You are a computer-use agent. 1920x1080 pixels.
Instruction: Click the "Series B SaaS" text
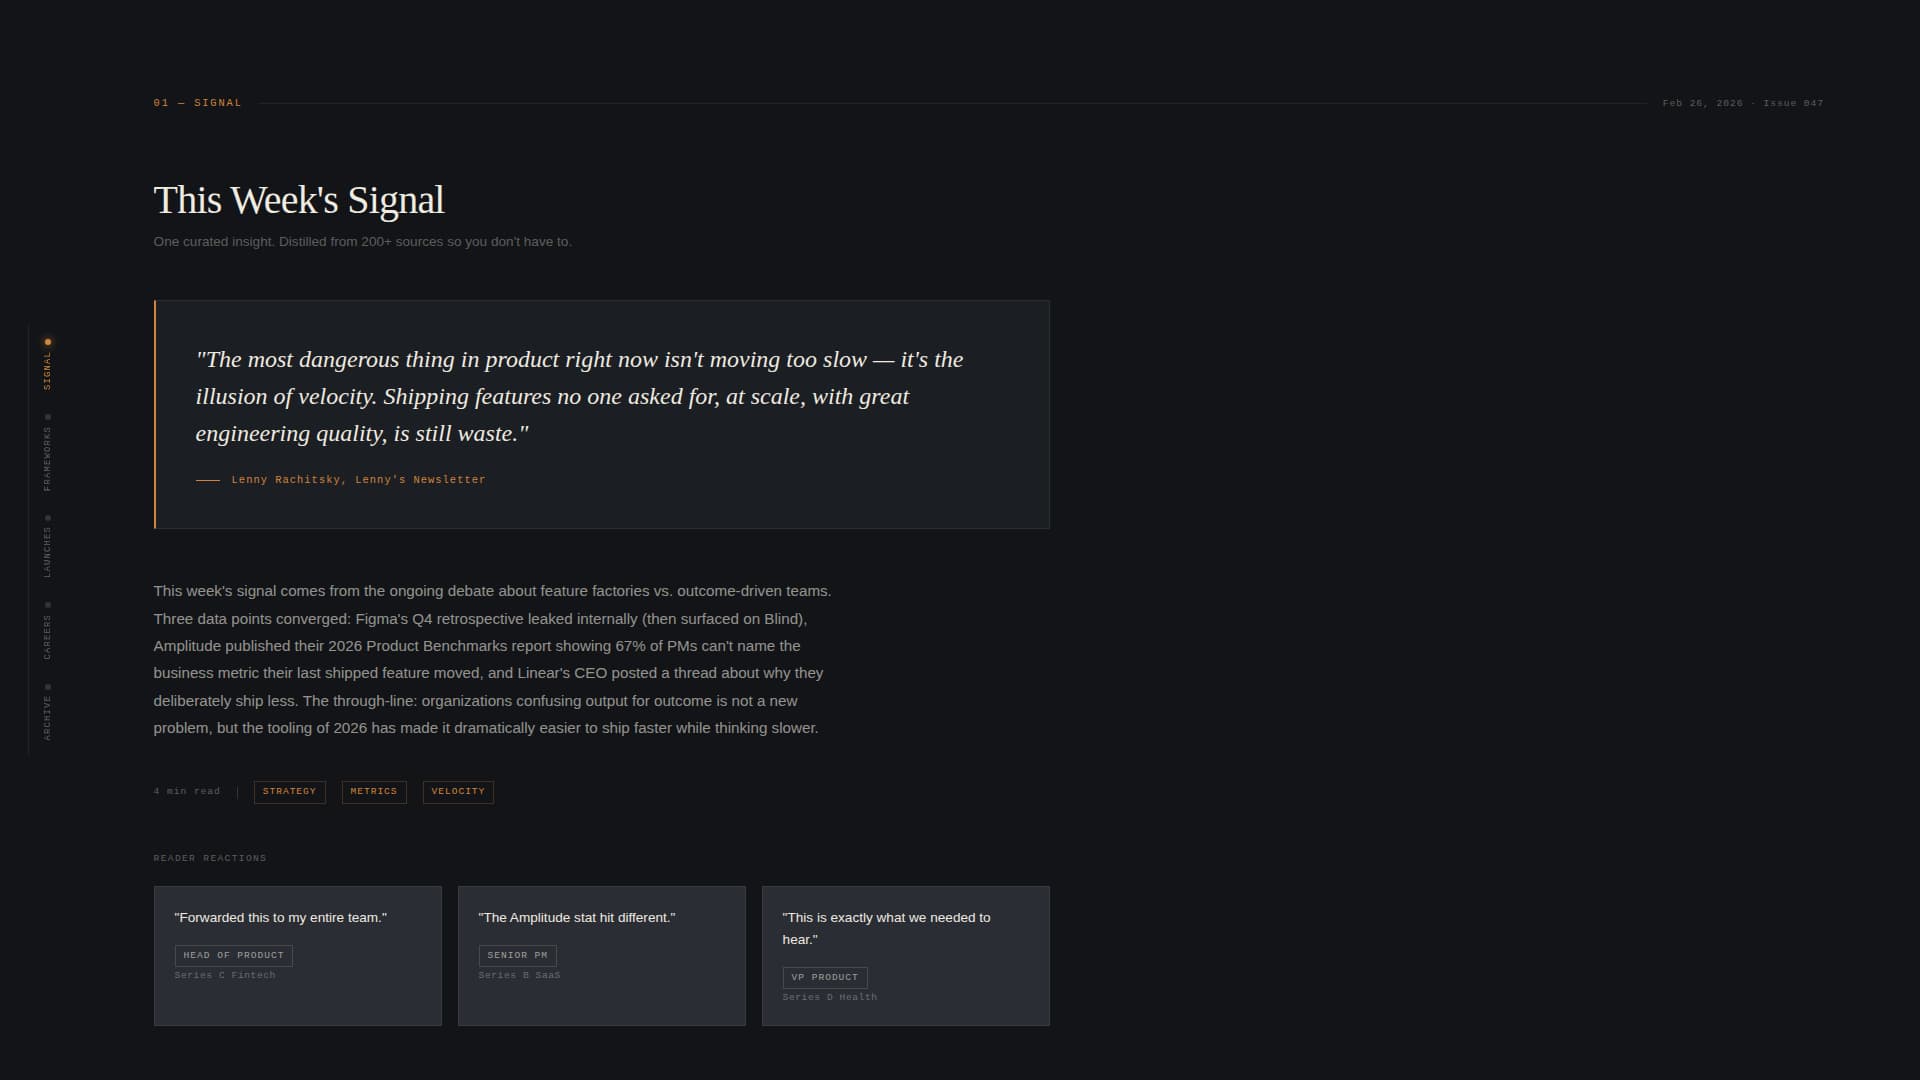pos(520,975)
